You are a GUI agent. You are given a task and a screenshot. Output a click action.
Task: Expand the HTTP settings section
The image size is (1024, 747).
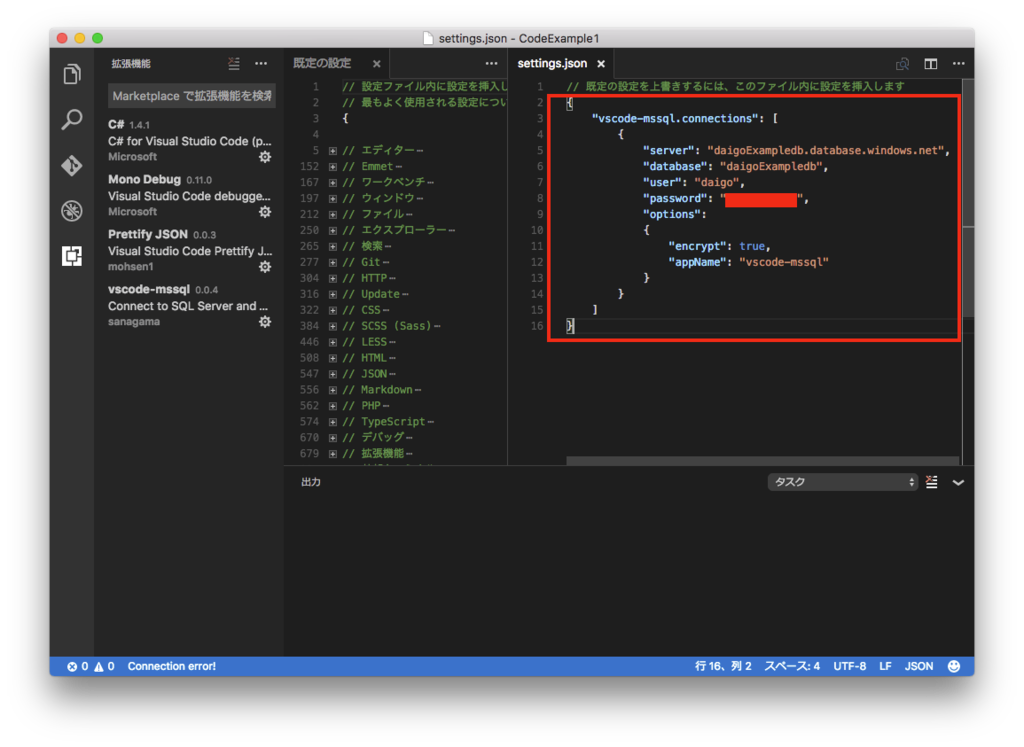(x=333, y=278)
